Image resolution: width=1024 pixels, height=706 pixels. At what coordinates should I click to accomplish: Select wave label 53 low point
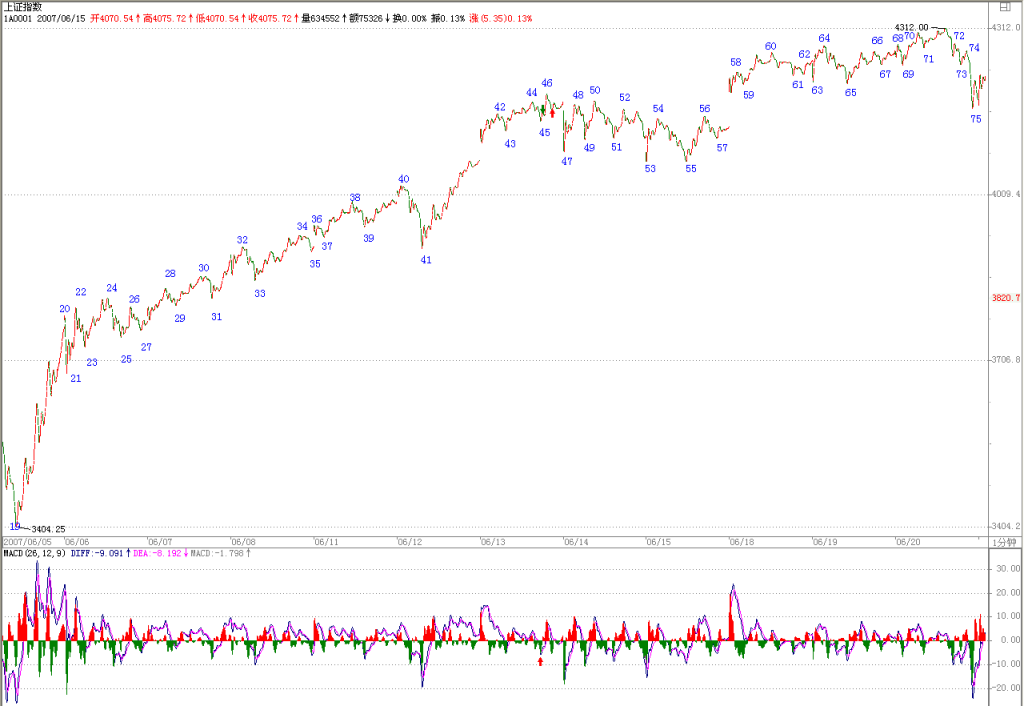click(x=650, y=168)
